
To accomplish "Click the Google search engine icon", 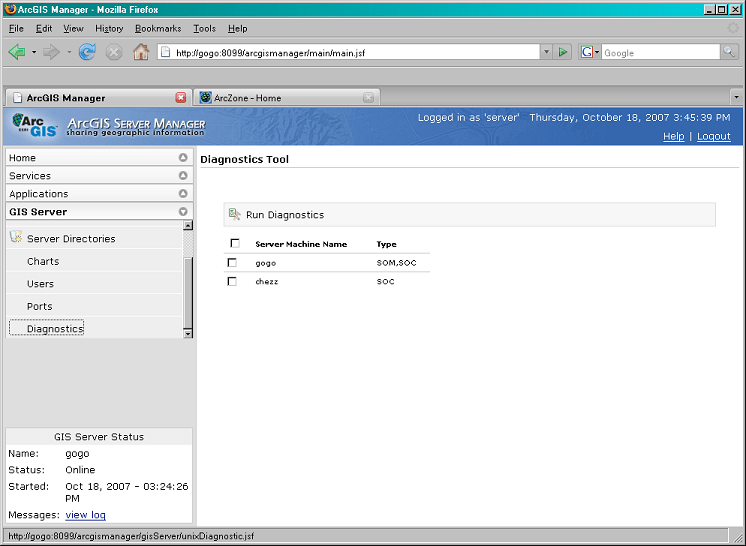I will tap(586, 52).
